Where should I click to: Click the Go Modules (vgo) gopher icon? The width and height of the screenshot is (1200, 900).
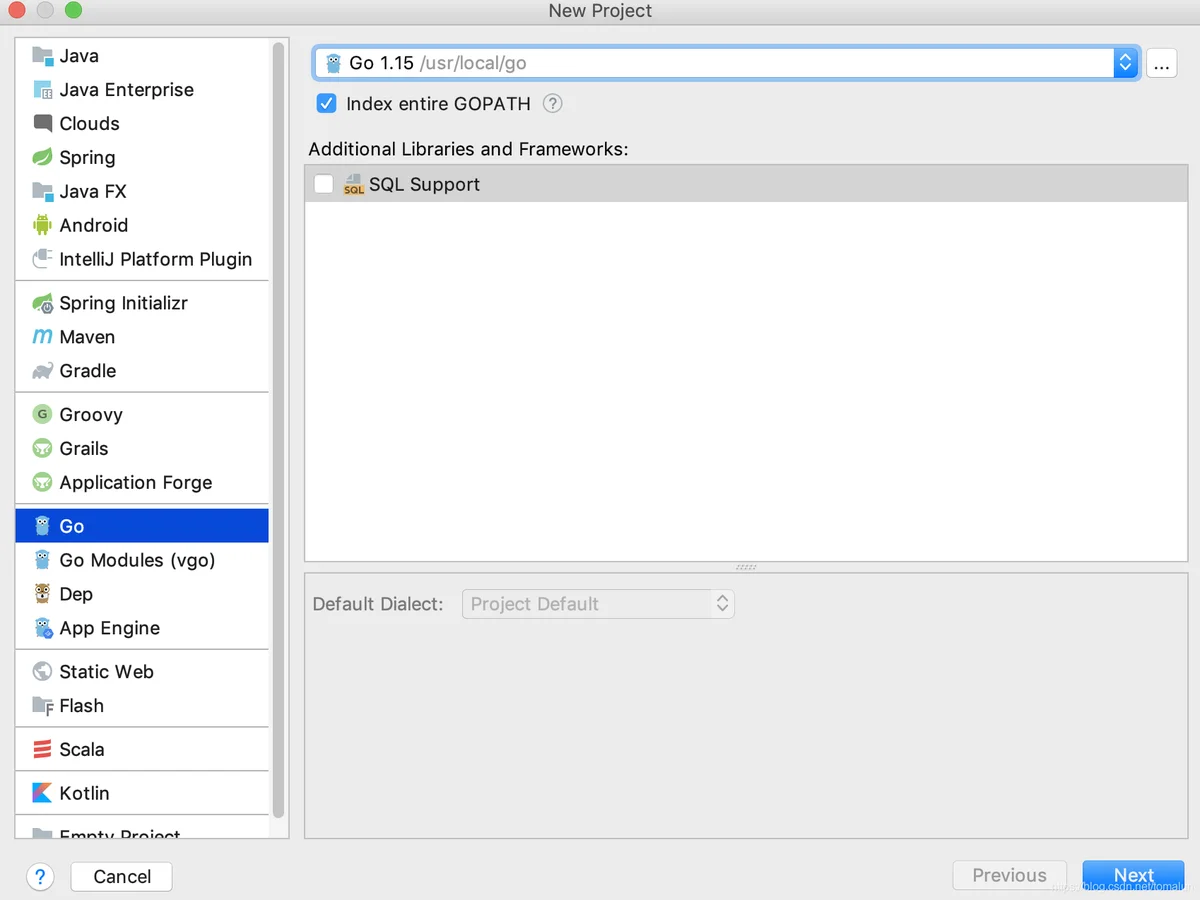(x=42, y=560)
